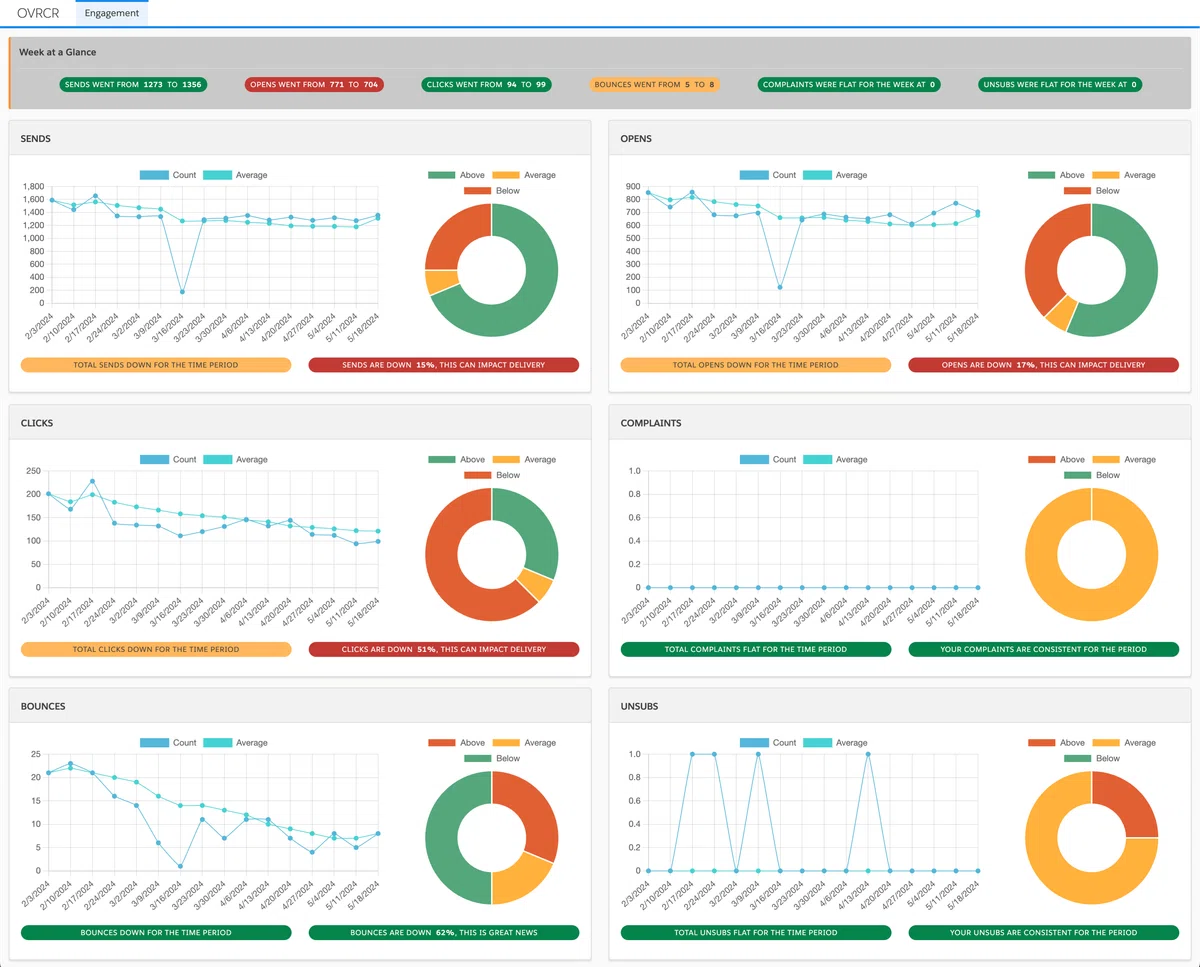The image size is (1200, 967).
Task: Click the last Unsubs peak, near 4/13/2024
Action: click(x=867, y=754)
